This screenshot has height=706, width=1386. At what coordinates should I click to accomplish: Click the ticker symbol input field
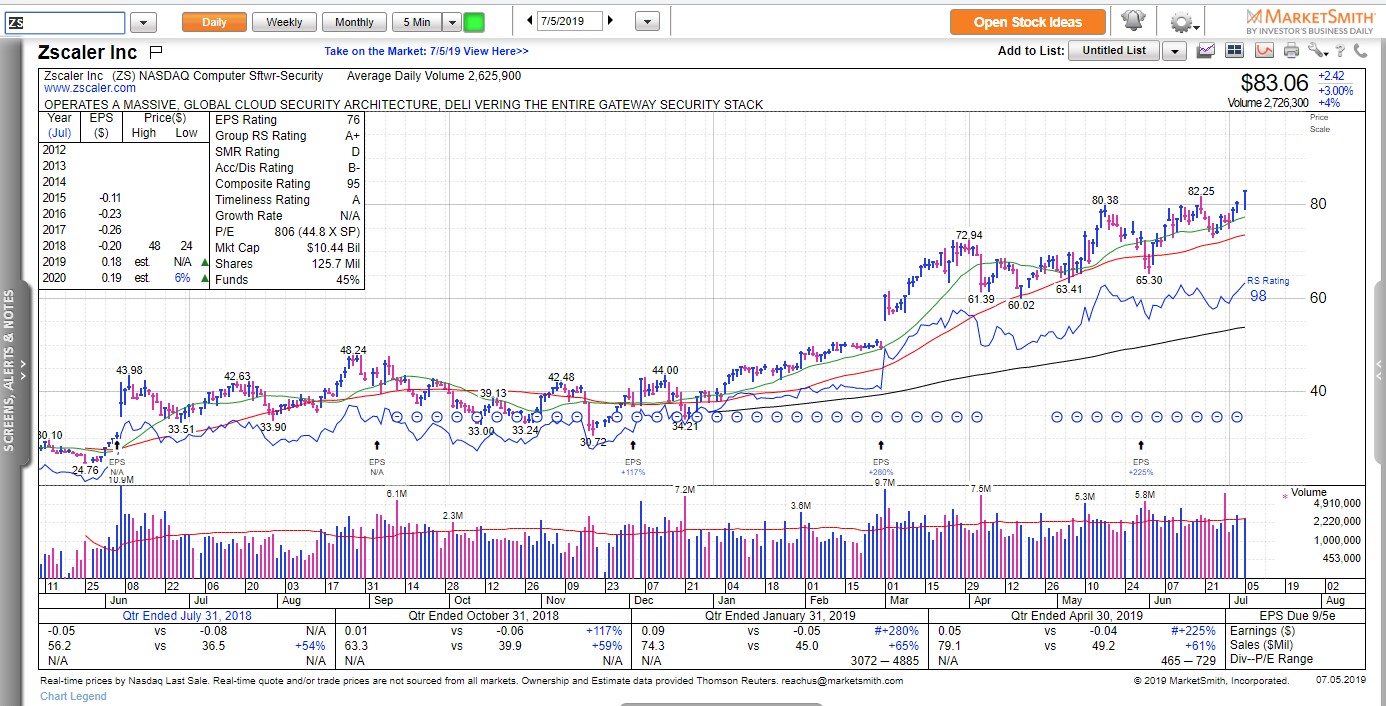(x=64, y=22)
